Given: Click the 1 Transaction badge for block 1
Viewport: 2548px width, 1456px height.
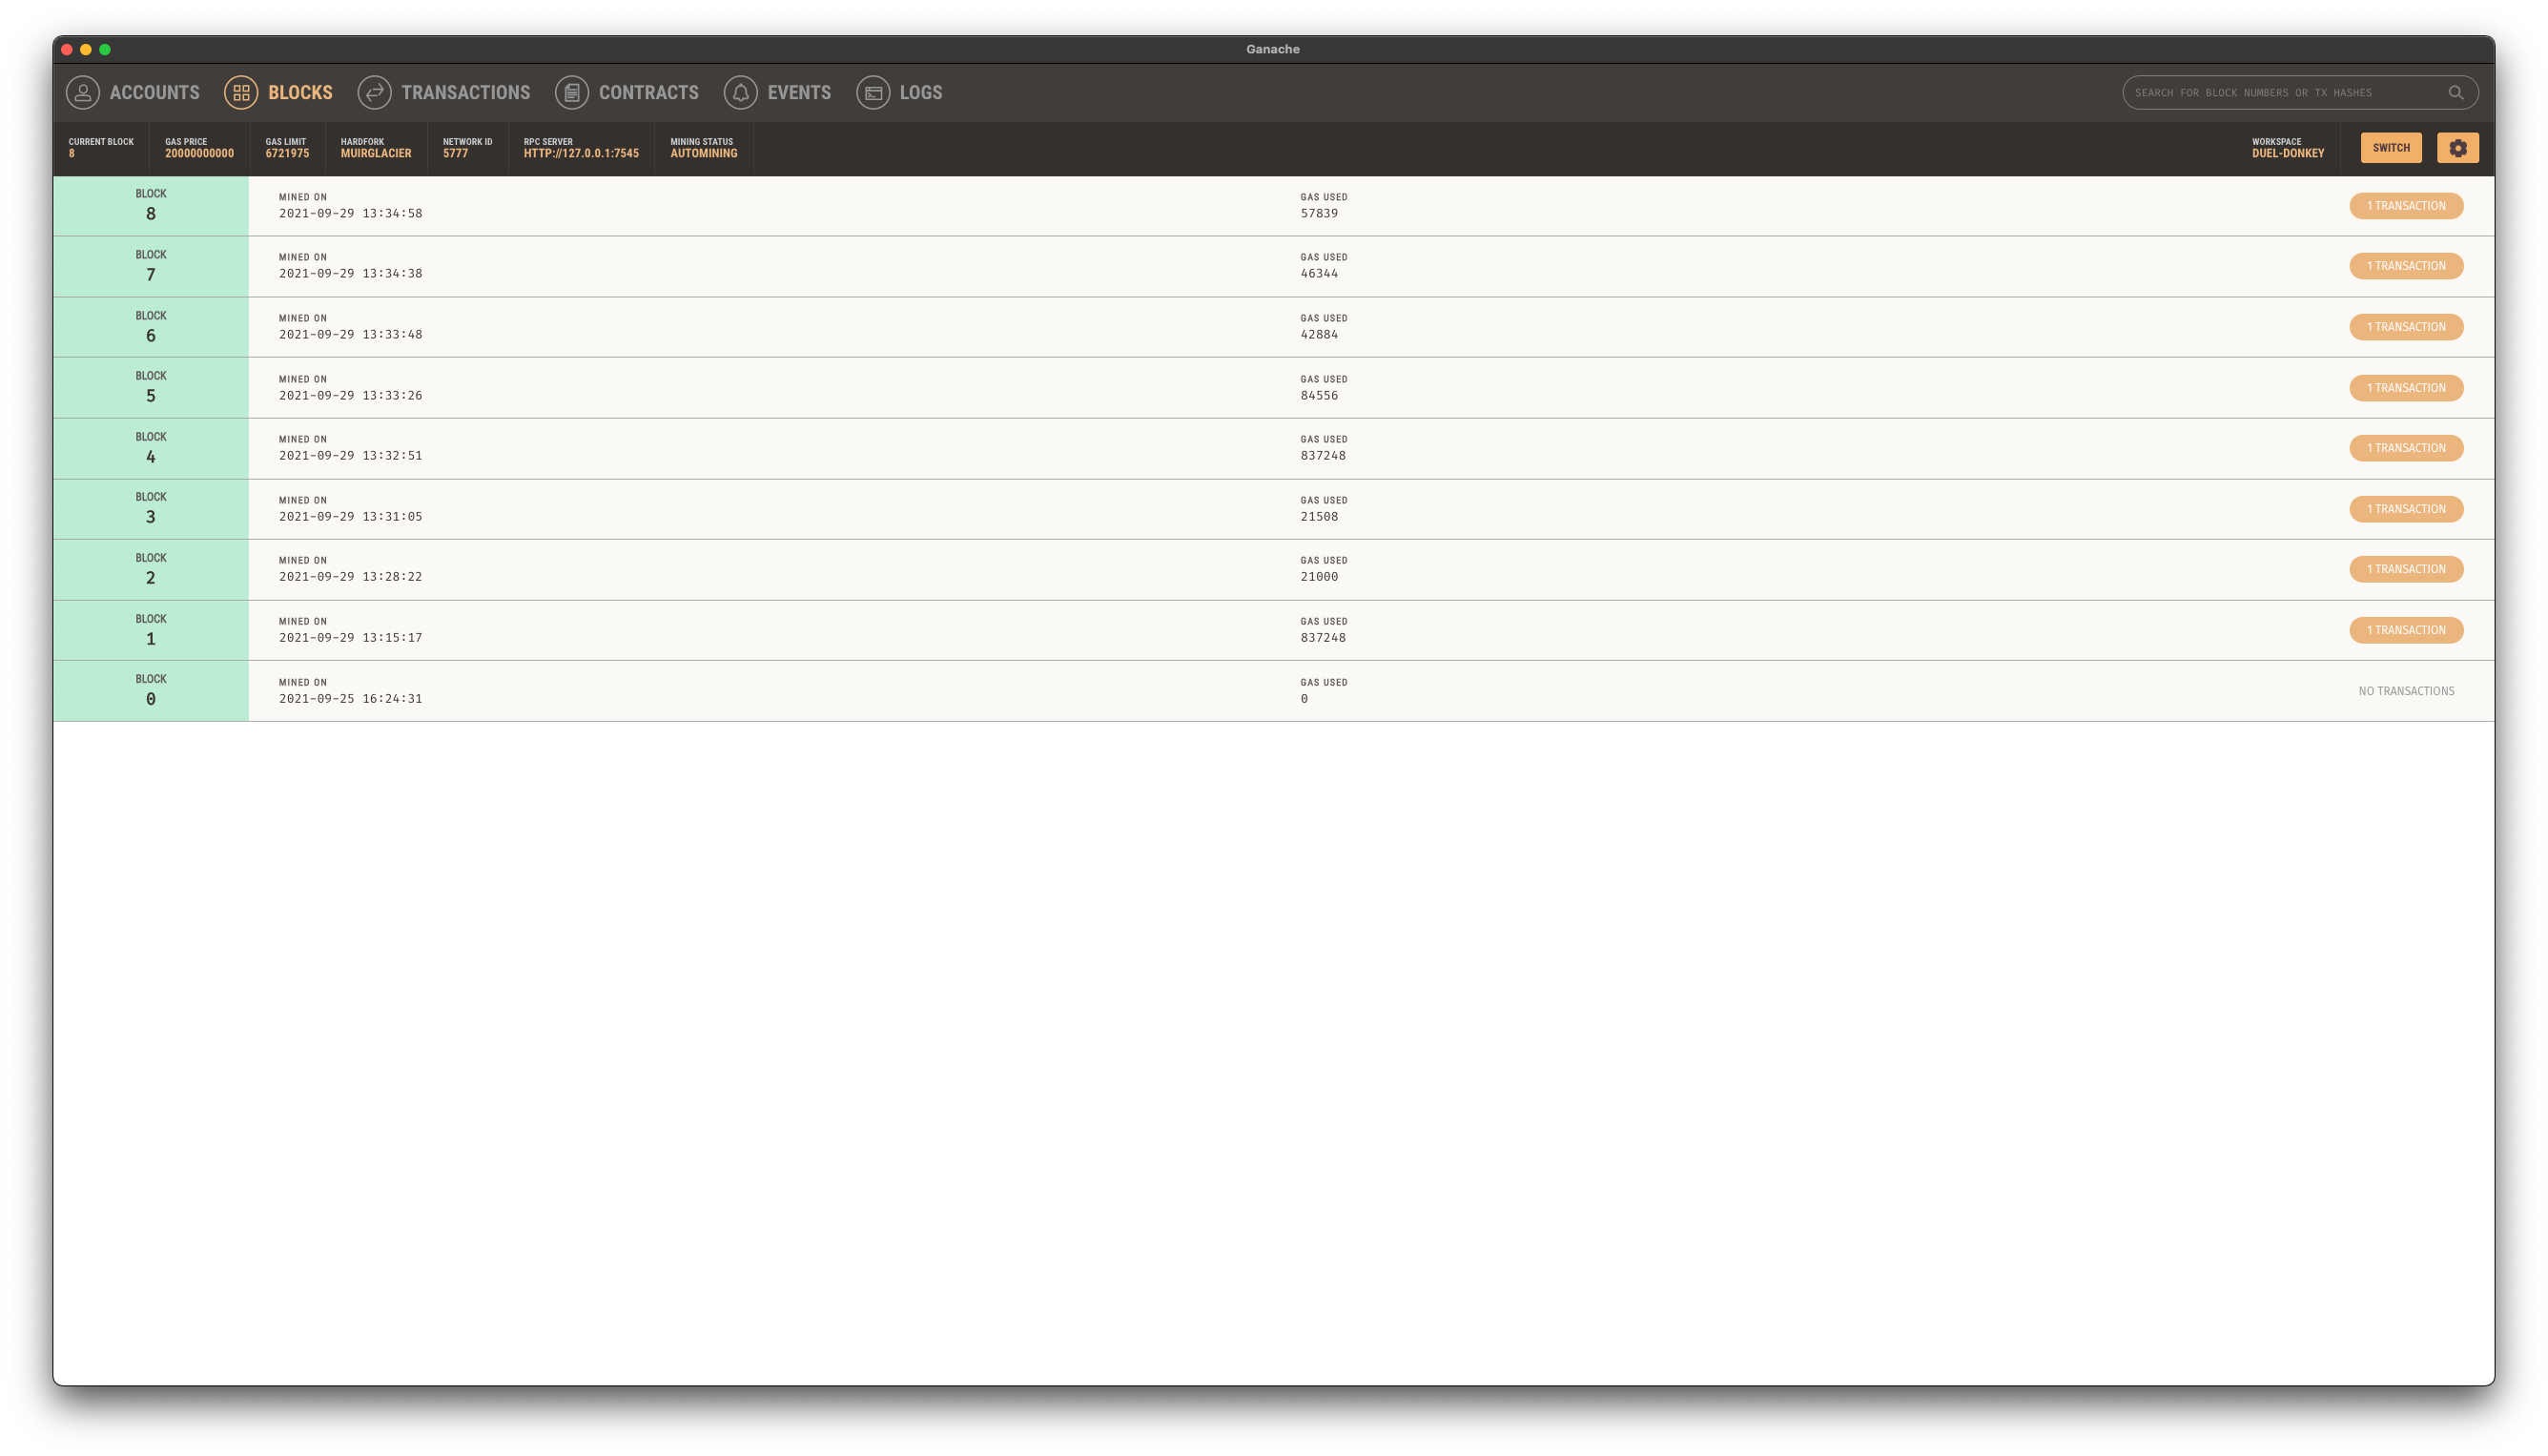Looking at the screenshot, I should tap(2405, 630).
